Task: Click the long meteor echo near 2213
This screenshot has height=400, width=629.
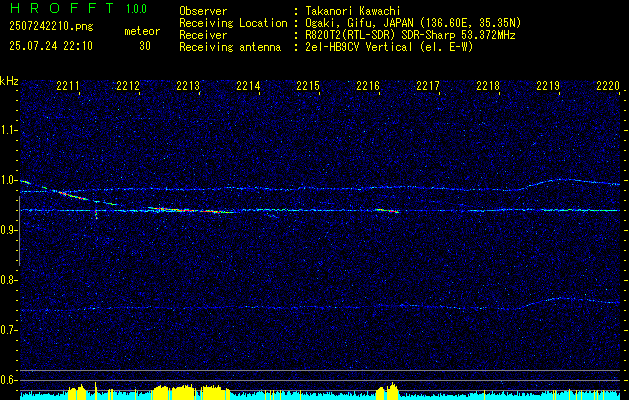Action: click(191, 210)
